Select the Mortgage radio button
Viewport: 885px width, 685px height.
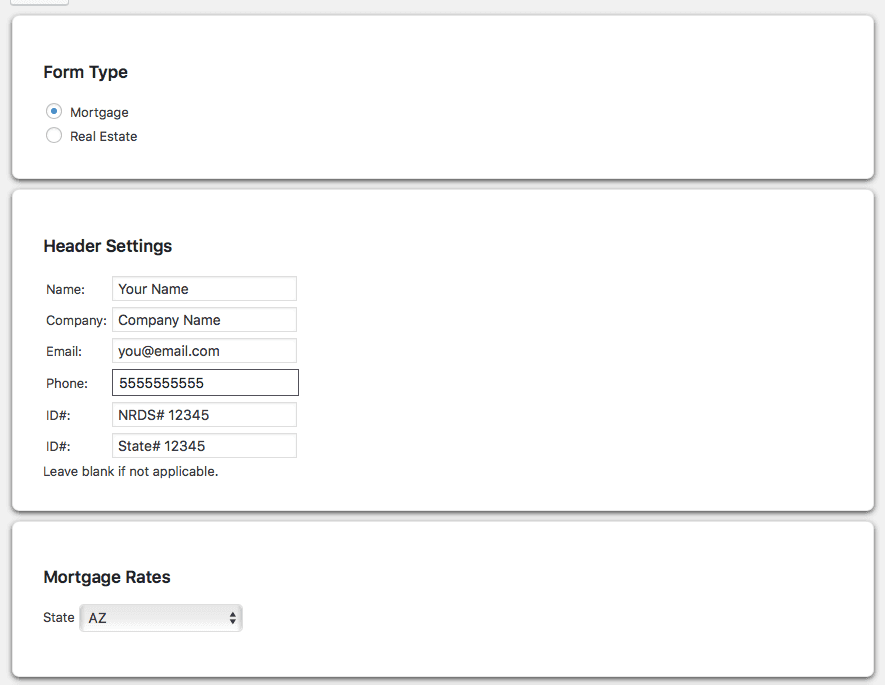pos(54,111)
